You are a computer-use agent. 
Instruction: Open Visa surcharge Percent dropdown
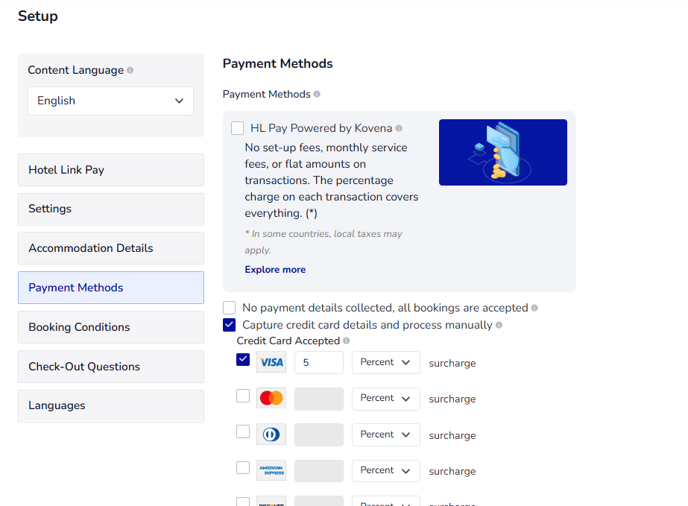(386, 362)
